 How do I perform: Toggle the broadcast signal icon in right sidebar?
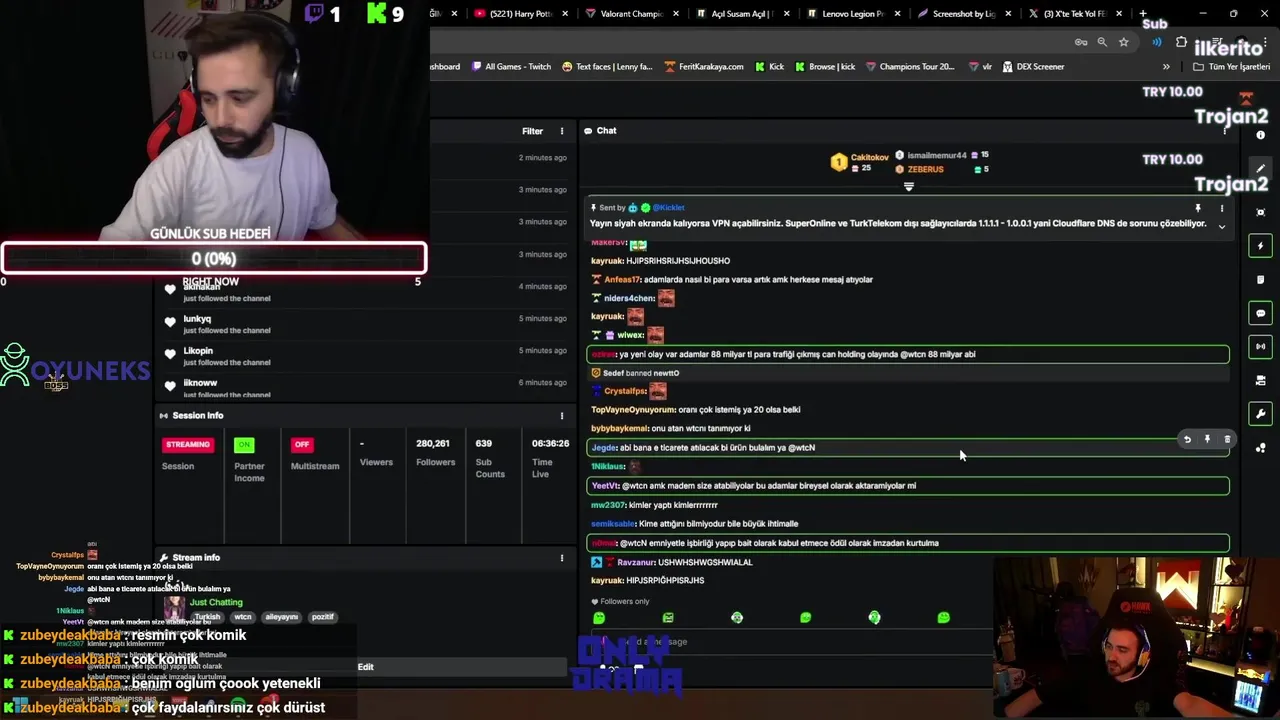(x=1260, y=346)
